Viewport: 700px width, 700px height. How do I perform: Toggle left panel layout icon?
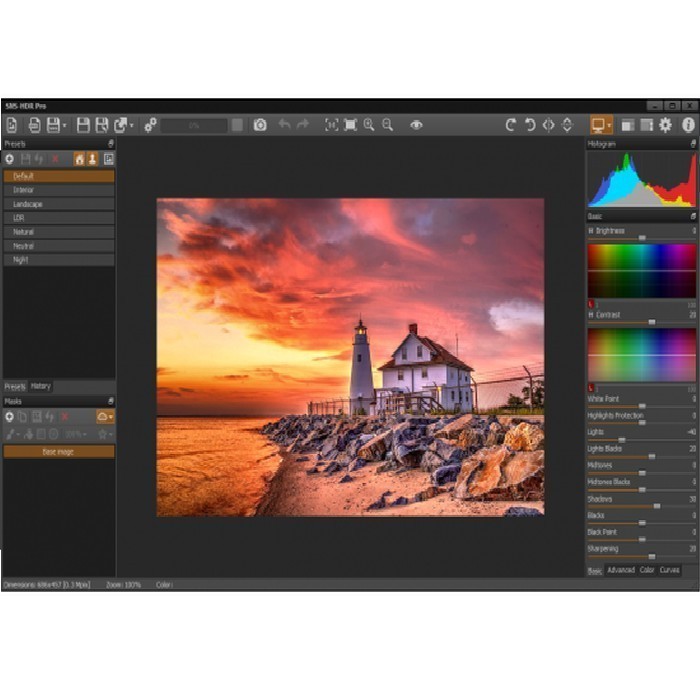point(628,125)
